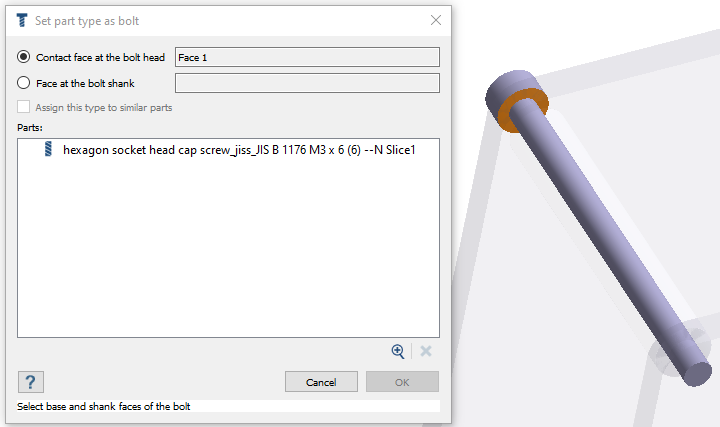Click the OK button
720x427 pixels.
point(402,382)
